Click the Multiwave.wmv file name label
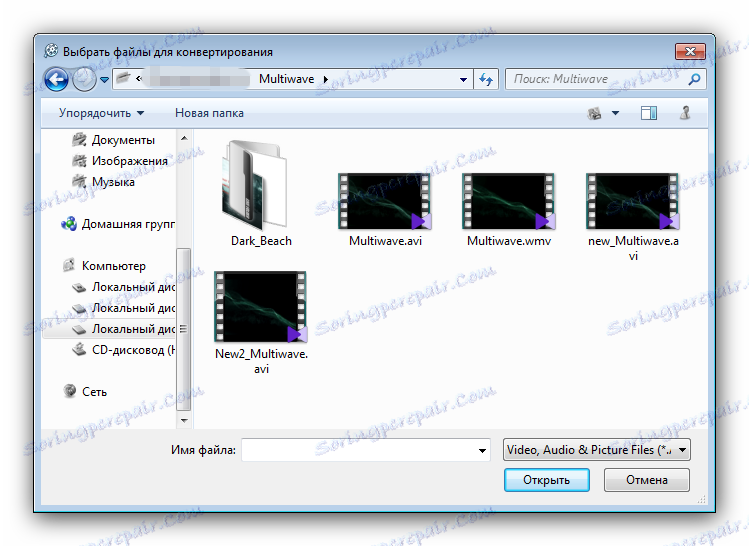Image resolution: width=749 pixels, height=546 pixels. (509, 241)
